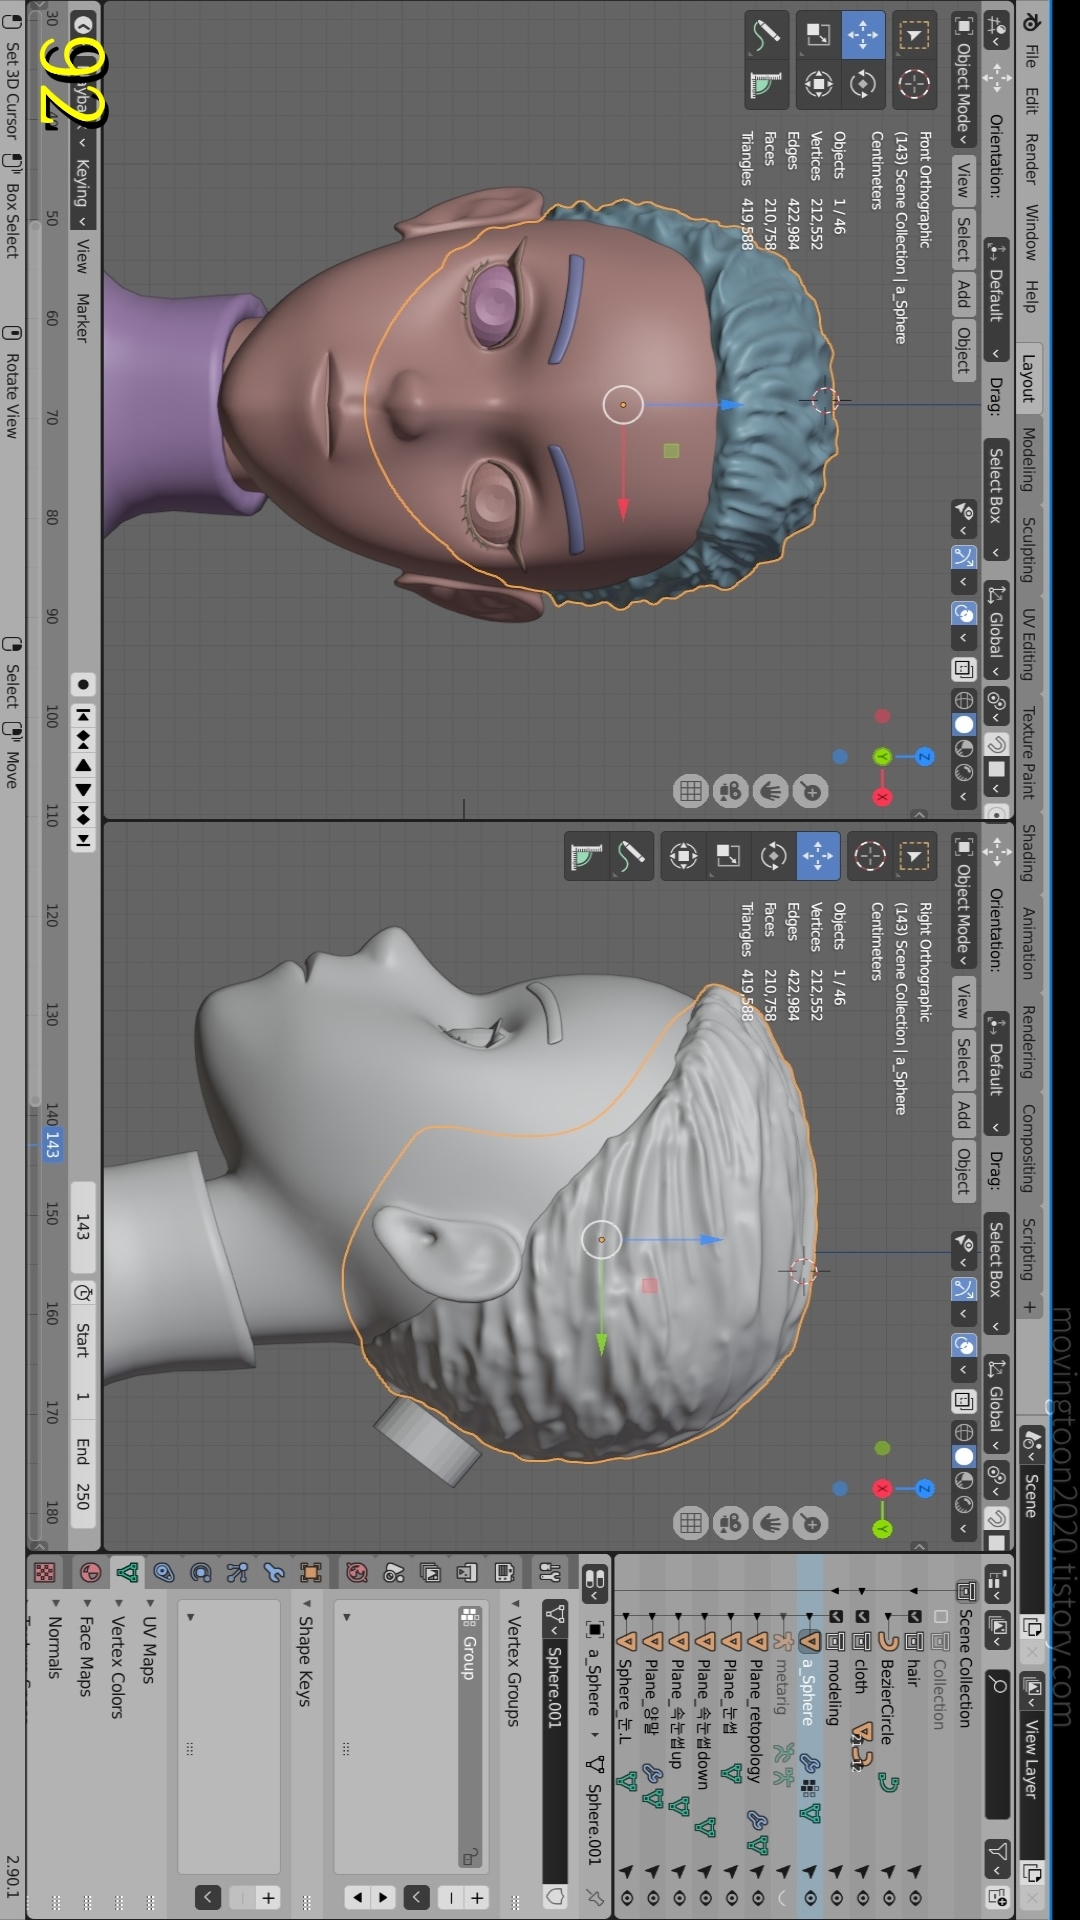1080x1920 pixels.
Task: Select the Rotate tool in Front Orthographic viewport
Action: [x=862, y=84]
